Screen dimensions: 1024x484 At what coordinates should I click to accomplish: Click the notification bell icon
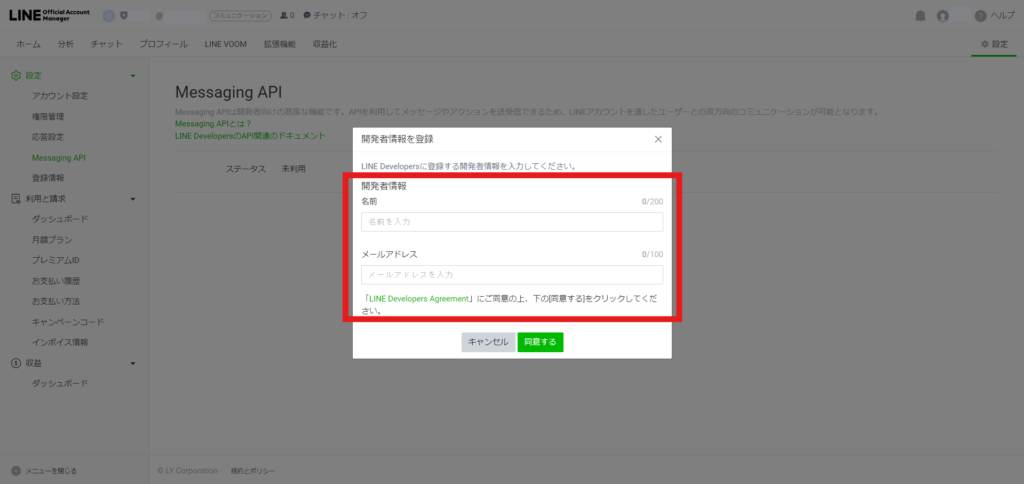pyautogui.click(x=920, y=16)
